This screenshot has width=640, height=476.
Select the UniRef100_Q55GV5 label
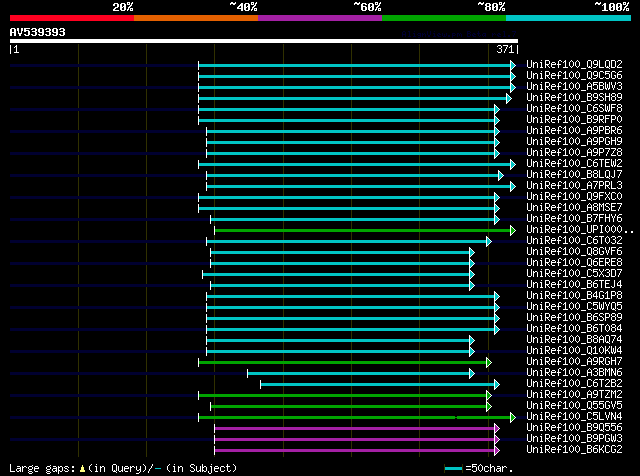[574, 406]
